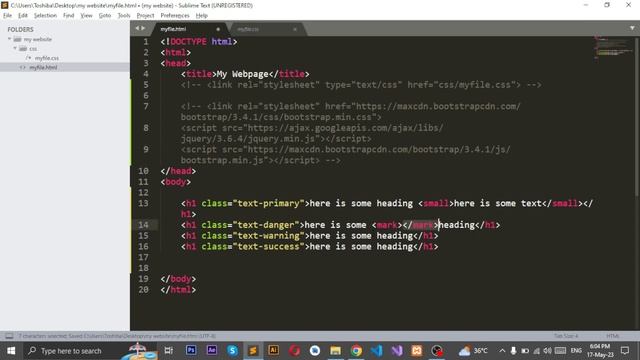The height and width of the screenshot is (360, 640).
Task: Open the Preferences menu
Action: point(175,16)
